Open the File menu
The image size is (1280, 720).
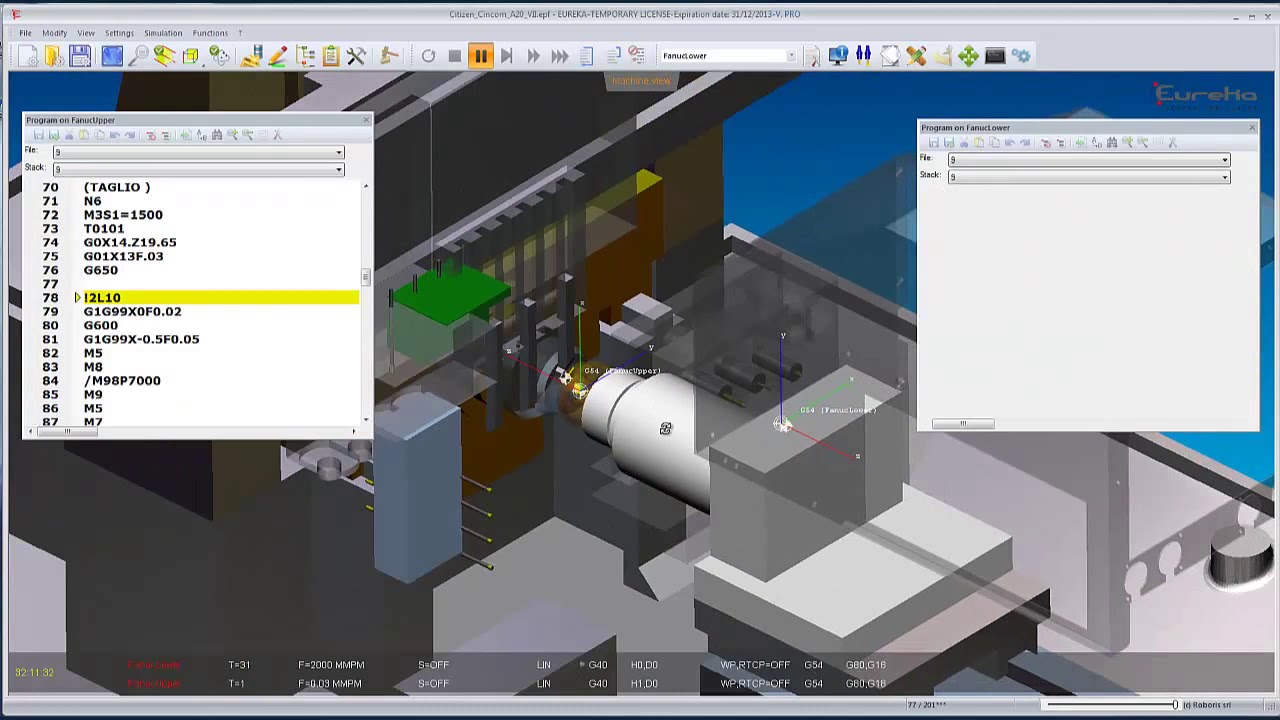coord(25,33)
